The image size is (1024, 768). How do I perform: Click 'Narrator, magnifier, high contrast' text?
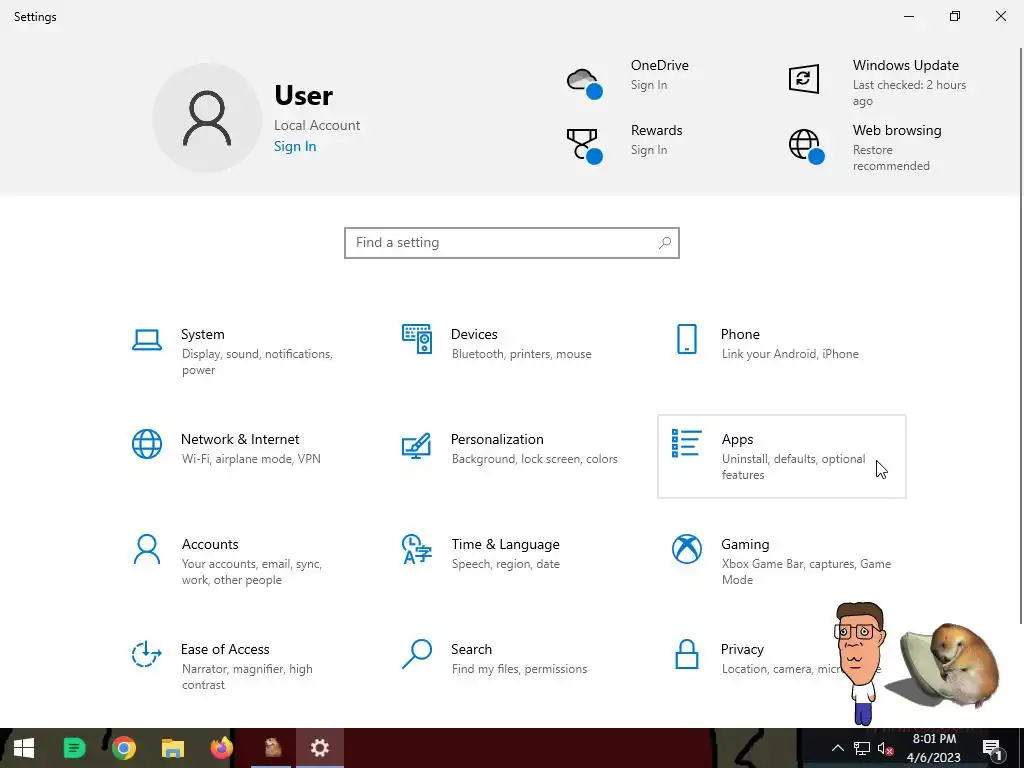pyautogui.click(x=247, y=677)
